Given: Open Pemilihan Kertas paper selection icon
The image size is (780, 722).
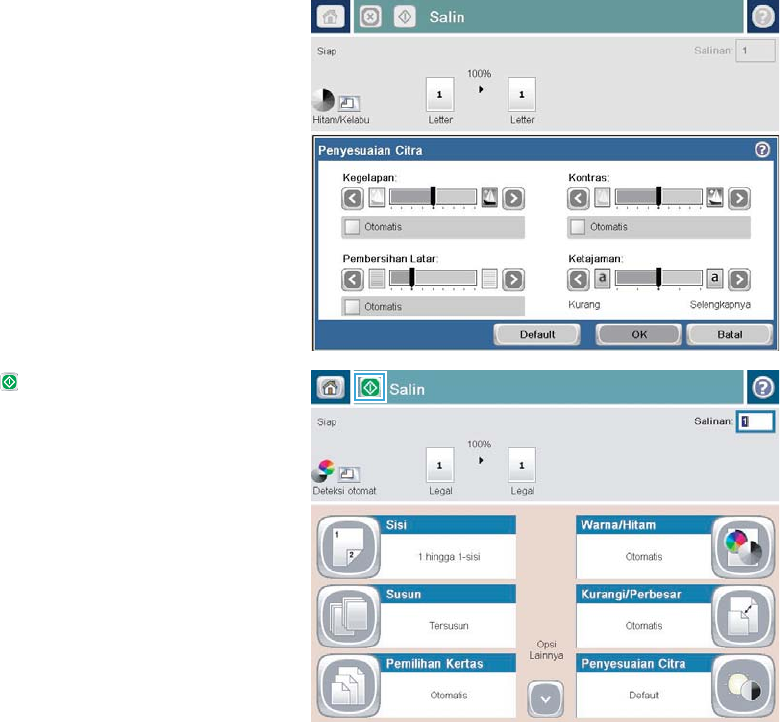Looking at the screenshot, I should tap(349, 686).
